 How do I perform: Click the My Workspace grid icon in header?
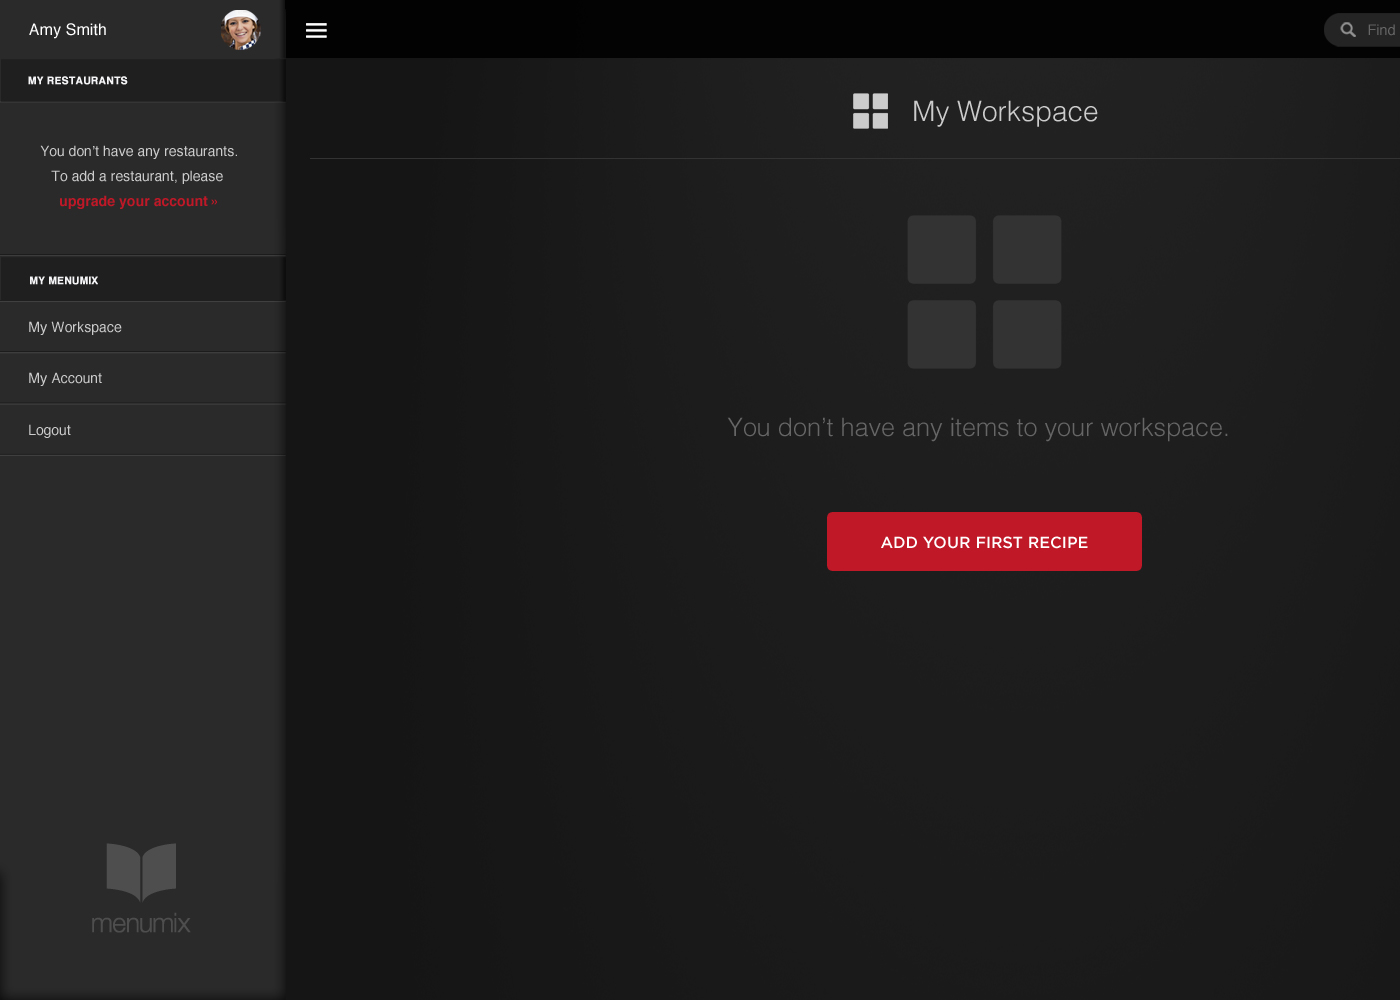(870, 111)
